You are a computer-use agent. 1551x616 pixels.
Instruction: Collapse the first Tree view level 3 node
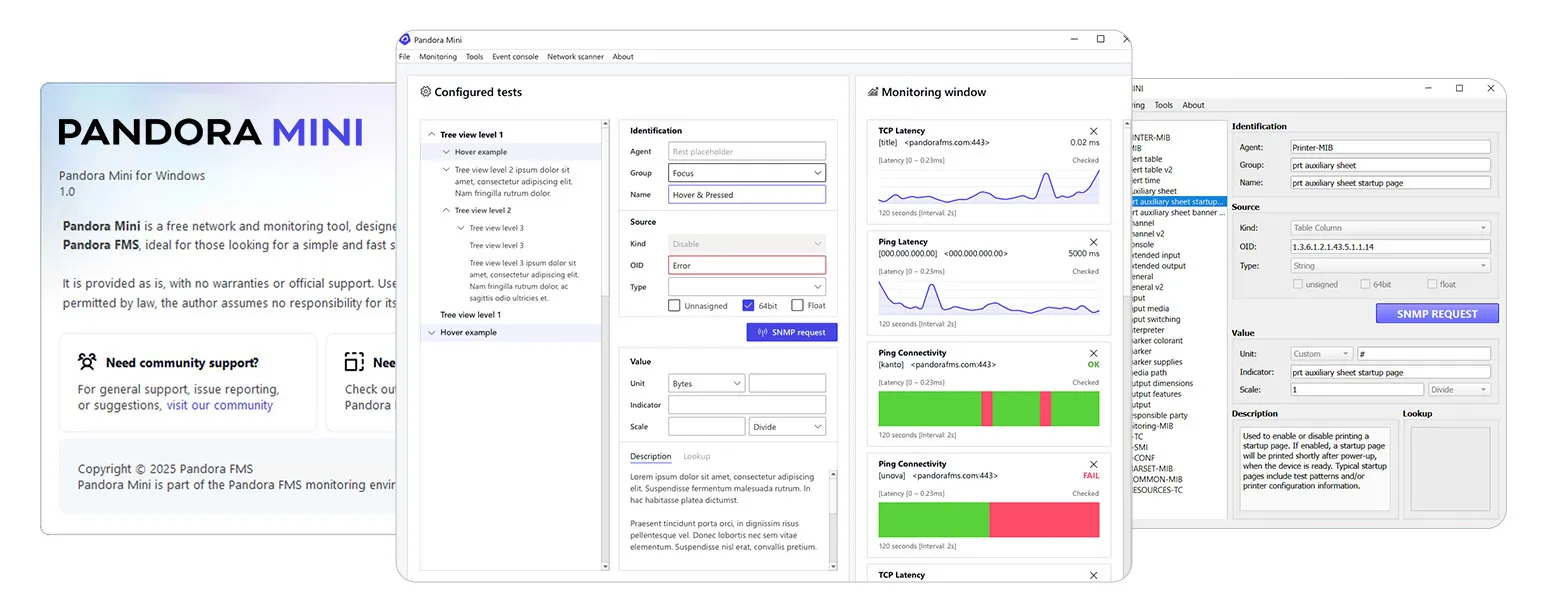(461, 228)
